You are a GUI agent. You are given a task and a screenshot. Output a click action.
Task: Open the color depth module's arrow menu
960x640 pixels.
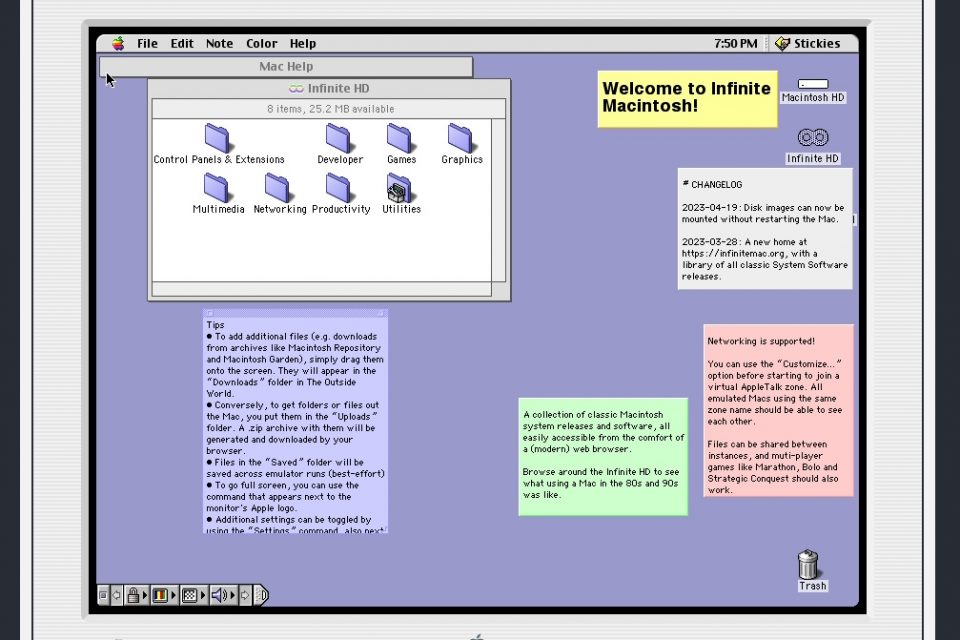pyautogui.click(x=174, y=595)
